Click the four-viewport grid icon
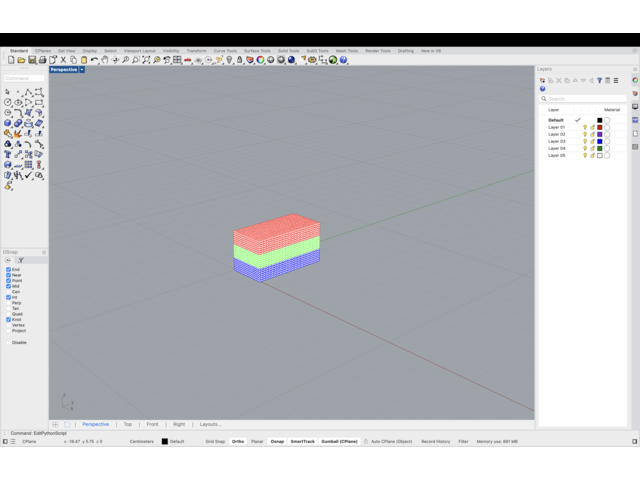The height and width of the screenshot is (480, 640). (x=177, y=60)
